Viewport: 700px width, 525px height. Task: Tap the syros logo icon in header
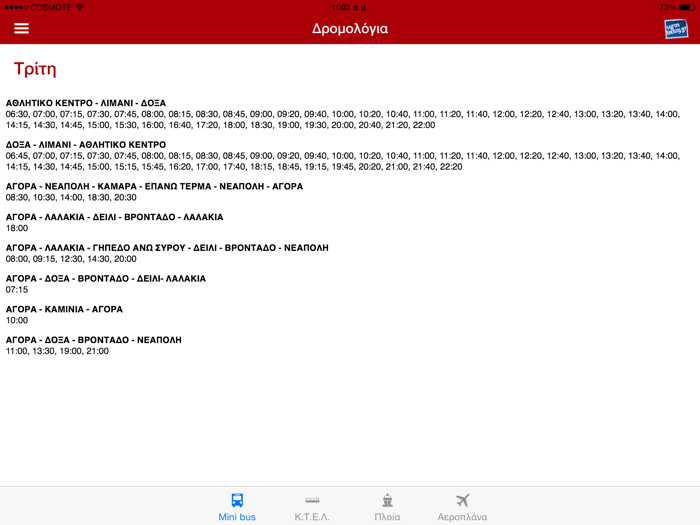click(676, 29)
